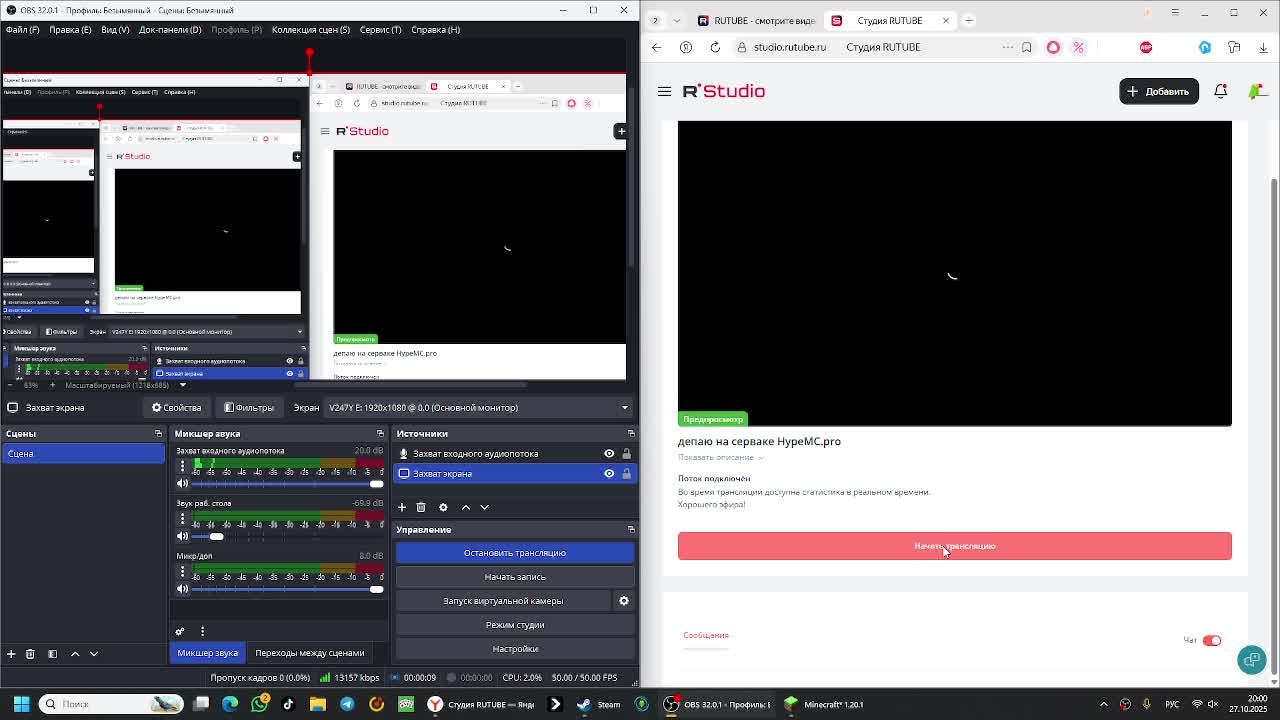Add a new scene with the plus icon
The width and height of the screenshot is (1280, 720).
point(11,653)
